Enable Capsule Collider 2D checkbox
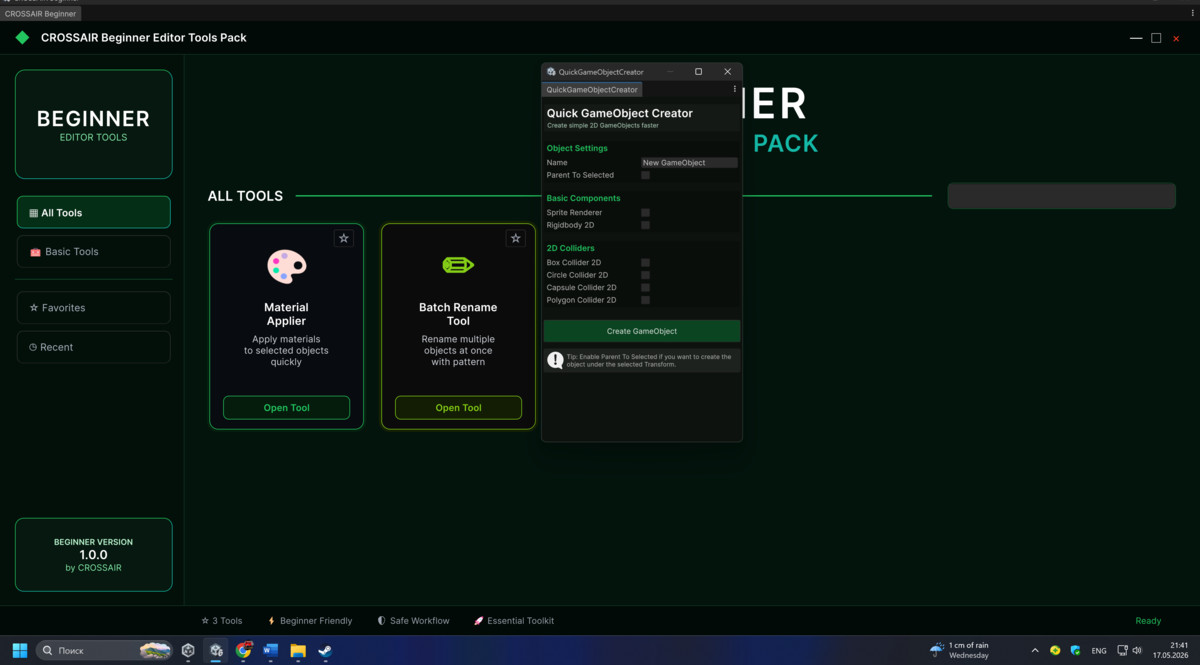Screen dimensions: 1200x665 coord(645,287)
